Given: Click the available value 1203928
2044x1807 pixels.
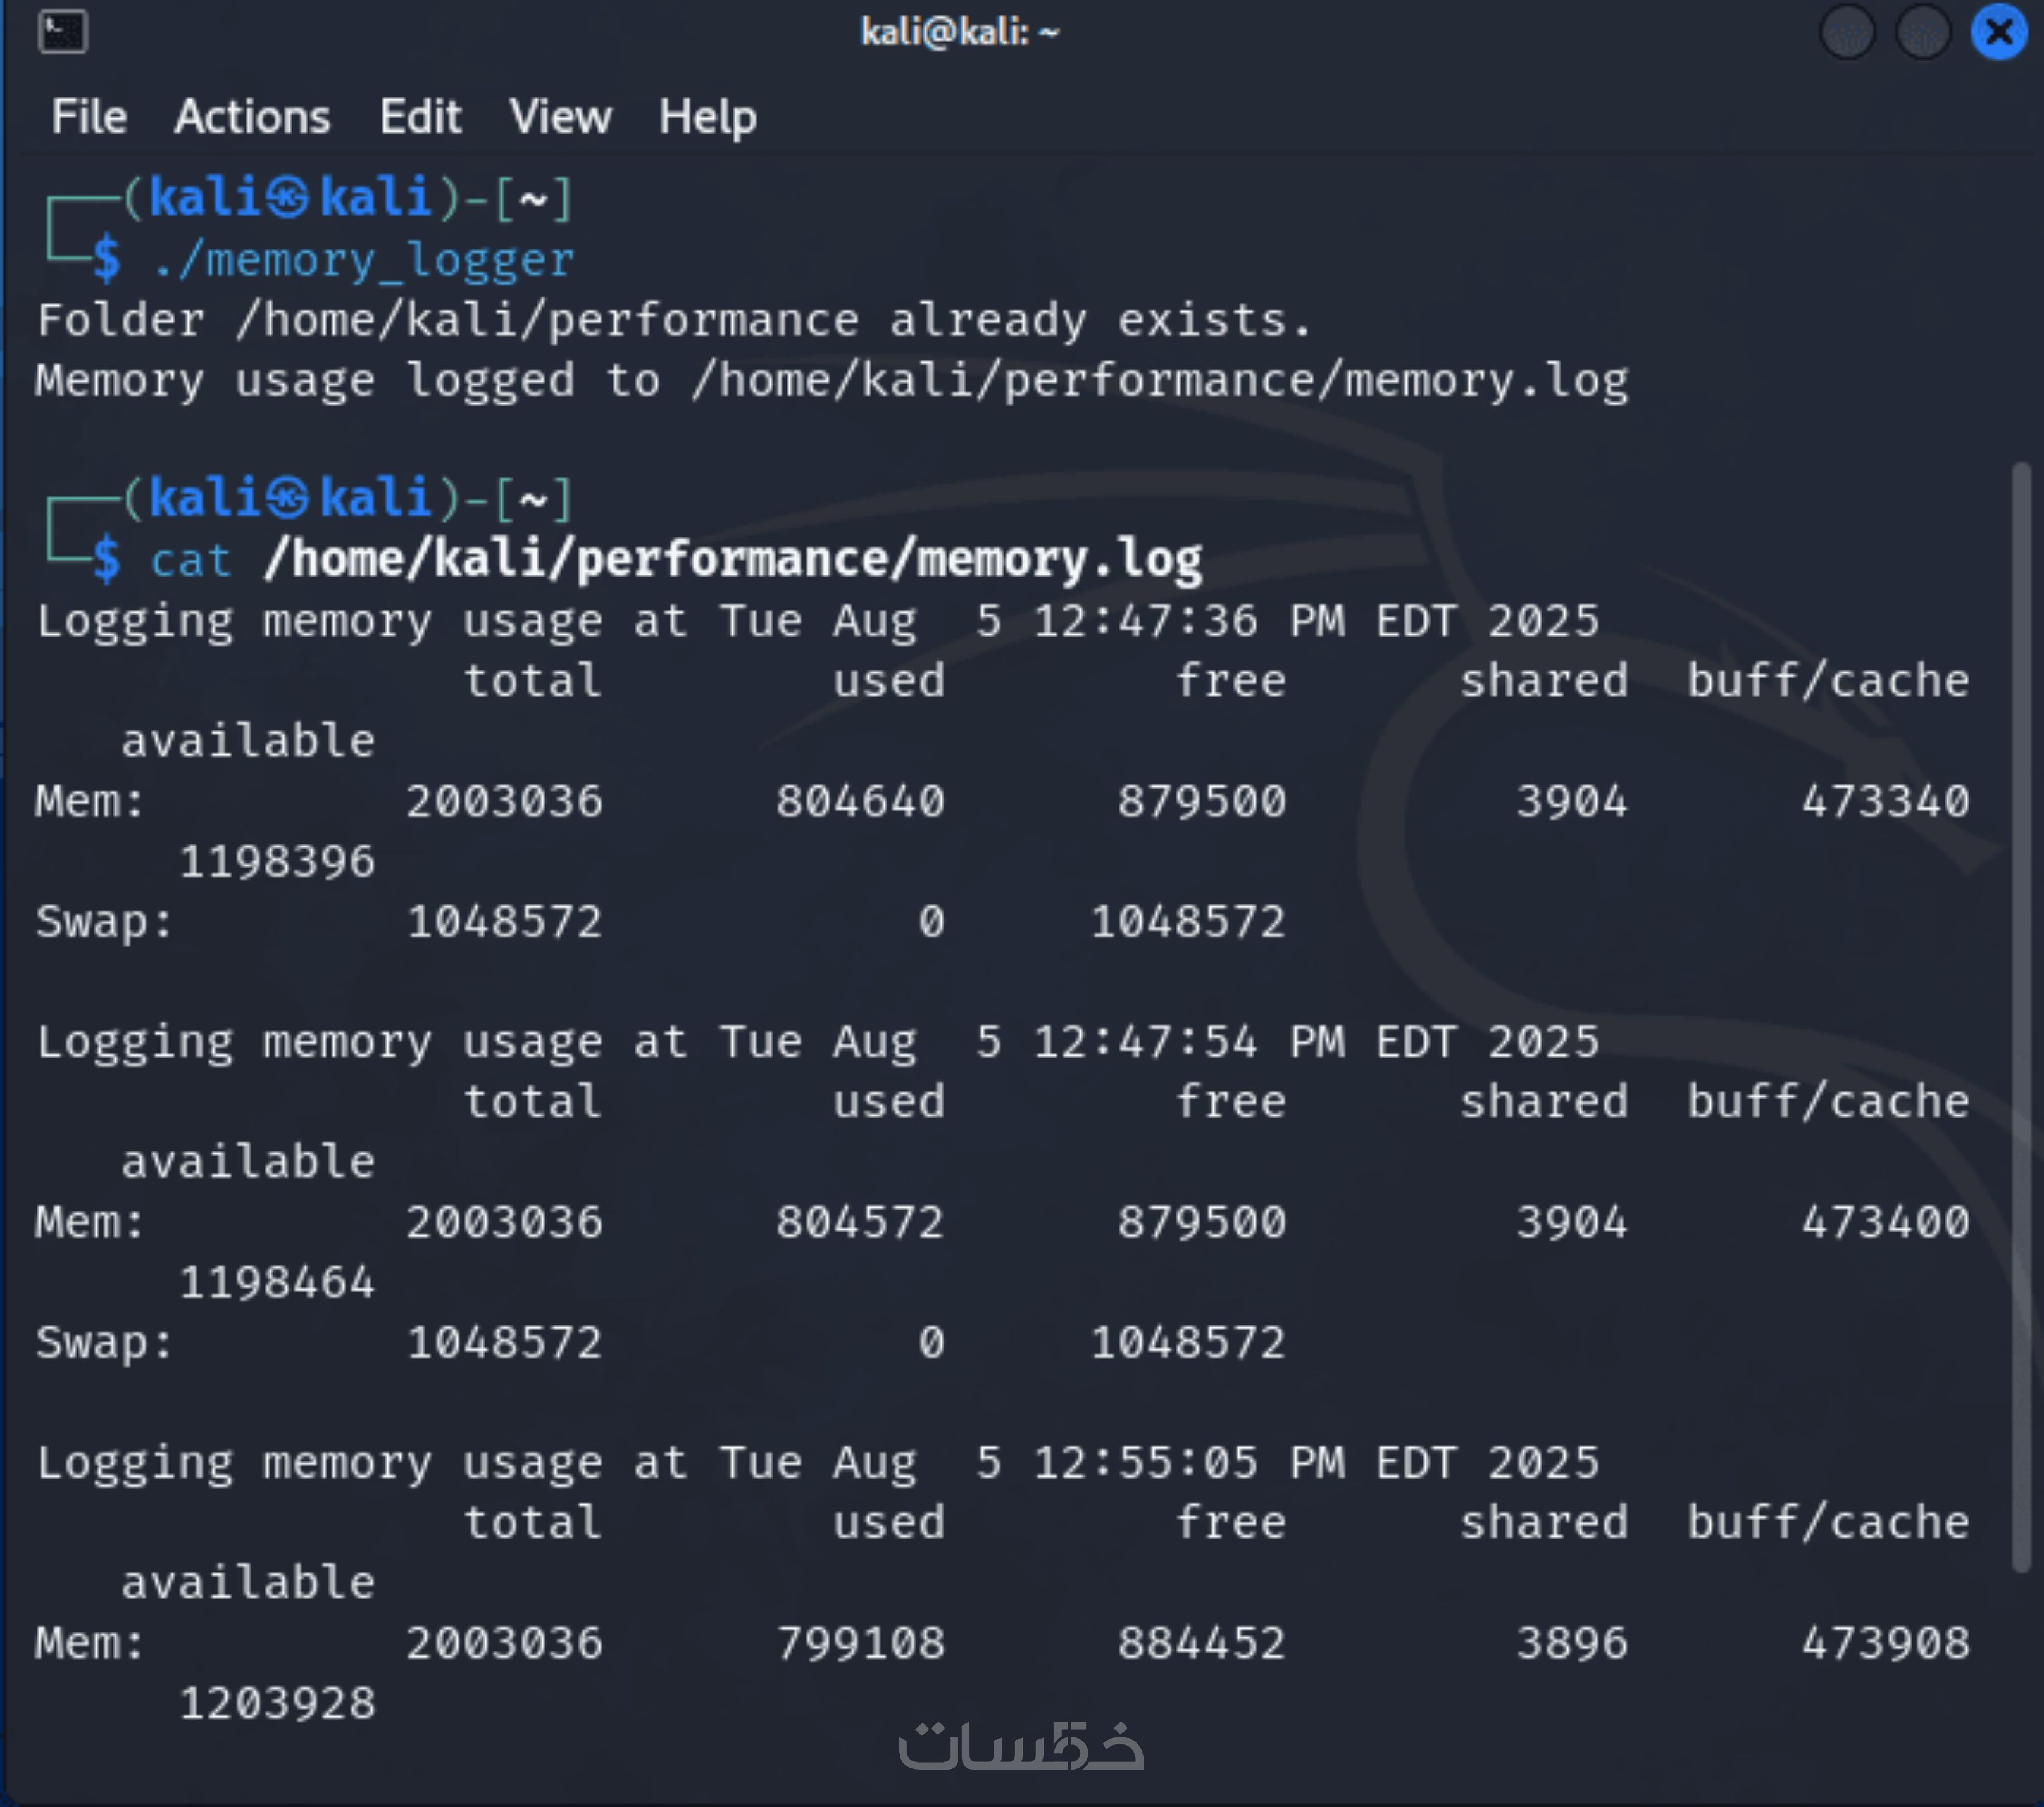Looking at the screenshot, I should coord(277,1703).
